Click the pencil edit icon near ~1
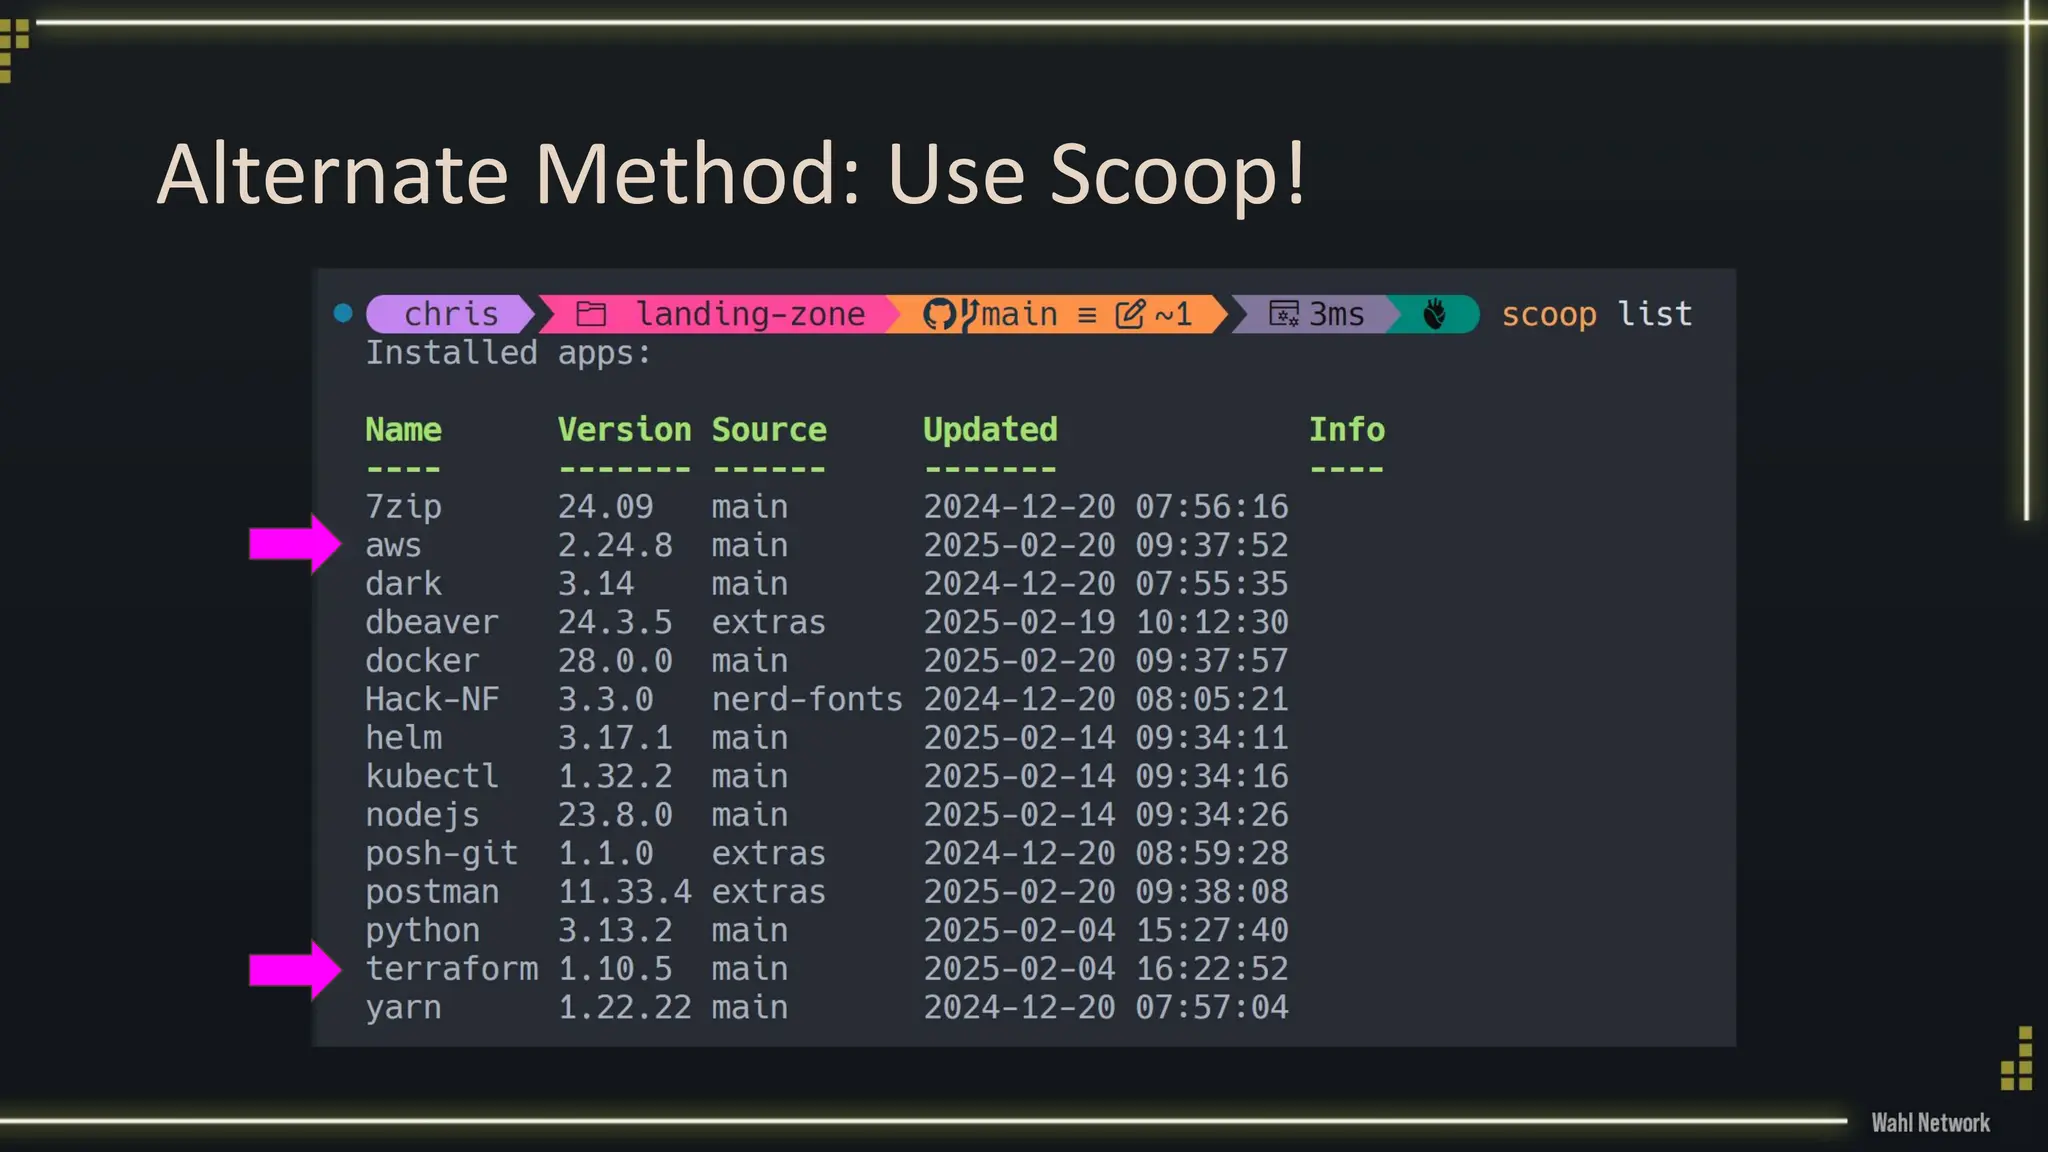 pyautogui.click(x=1130, y=314)
